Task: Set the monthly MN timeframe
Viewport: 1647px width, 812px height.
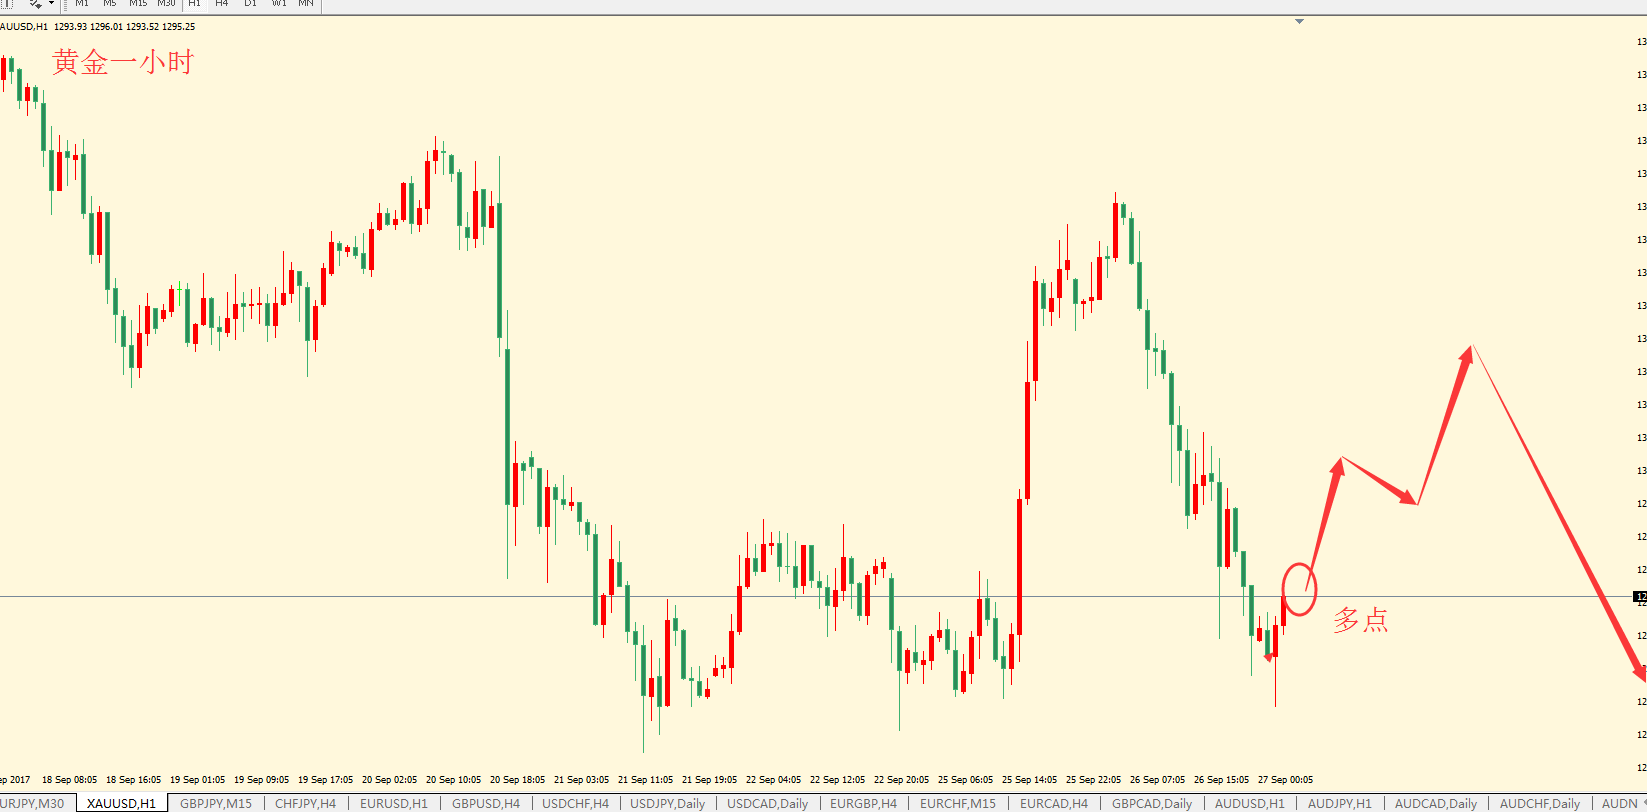Action: (306, 4)
